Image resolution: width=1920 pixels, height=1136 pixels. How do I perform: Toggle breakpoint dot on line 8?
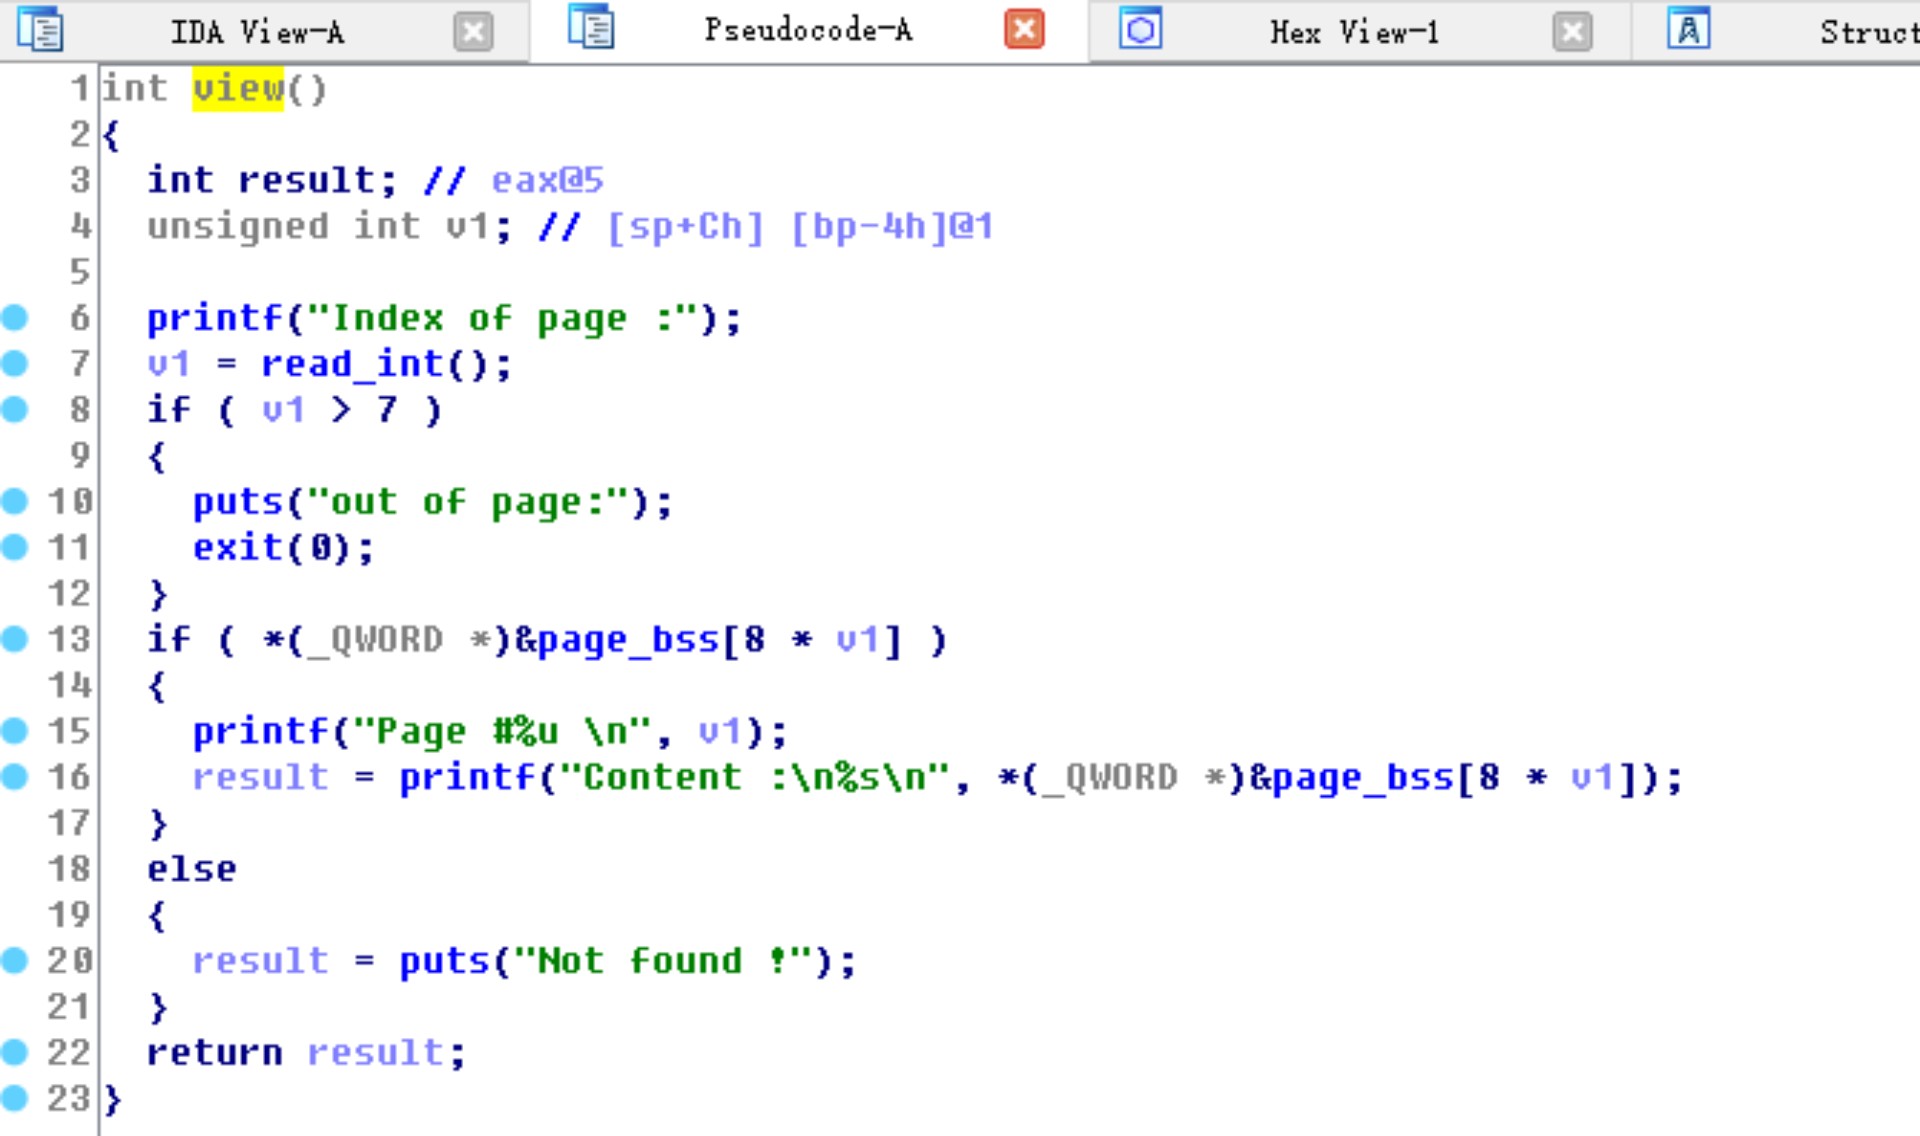coord(15,410)
